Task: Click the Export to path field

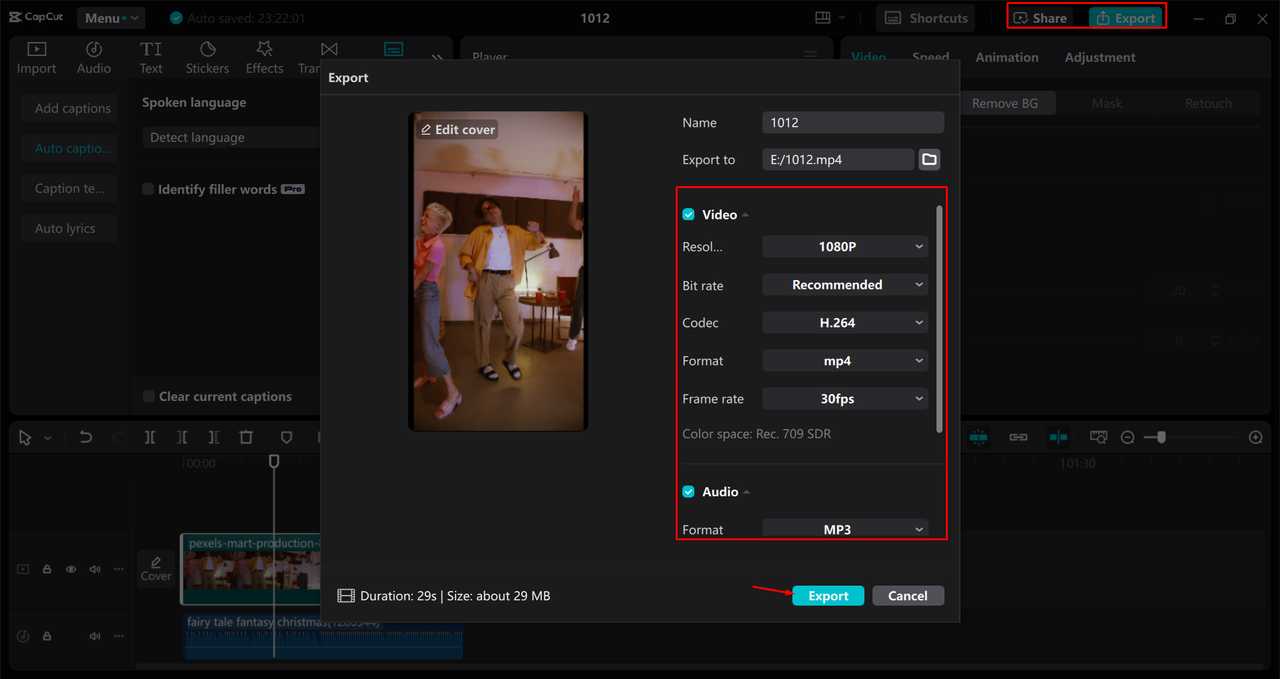Action: click(x=838, y=160)
